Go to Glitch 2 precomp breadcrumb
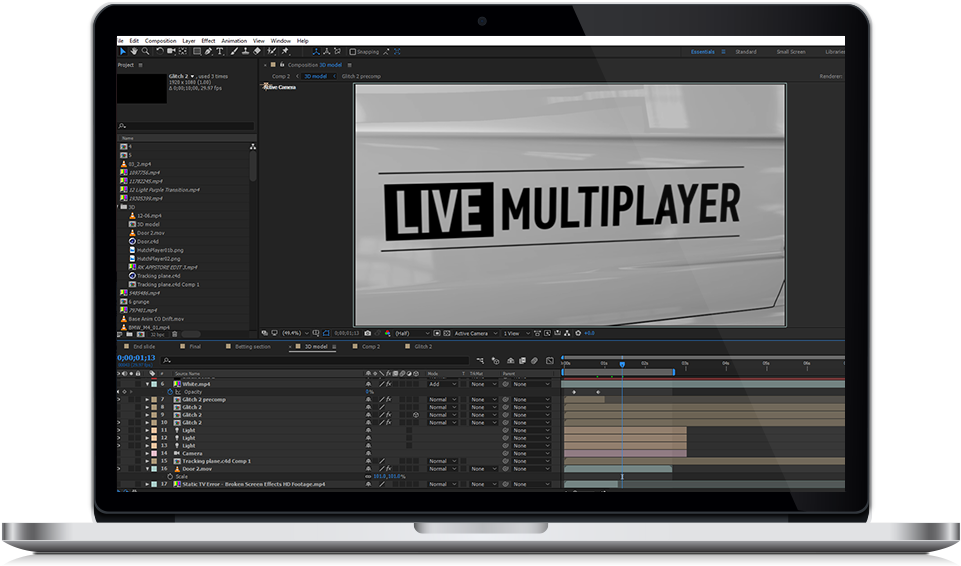Image resolution: width=961 pixels, height=566 pixels. pos(361,77)
